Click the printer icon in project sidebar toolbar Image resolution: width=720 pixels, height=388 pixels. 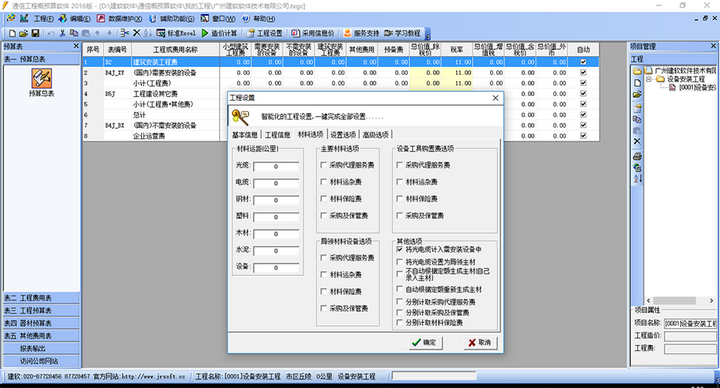637,156
